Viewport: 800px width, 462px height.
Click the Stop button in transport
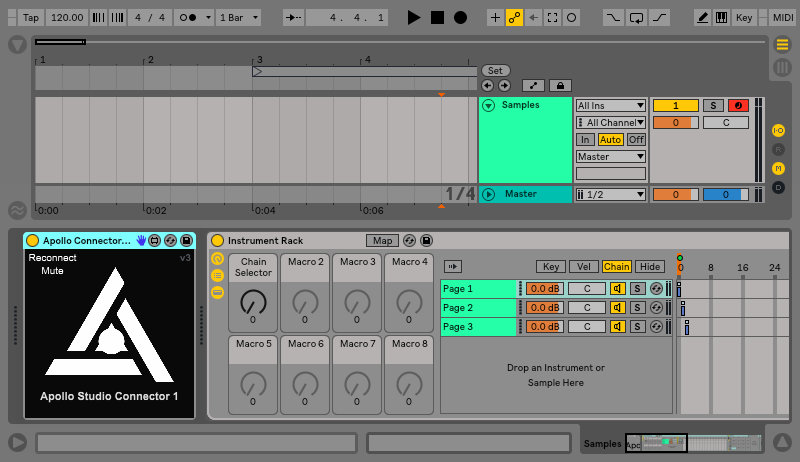tap(437, 18)
